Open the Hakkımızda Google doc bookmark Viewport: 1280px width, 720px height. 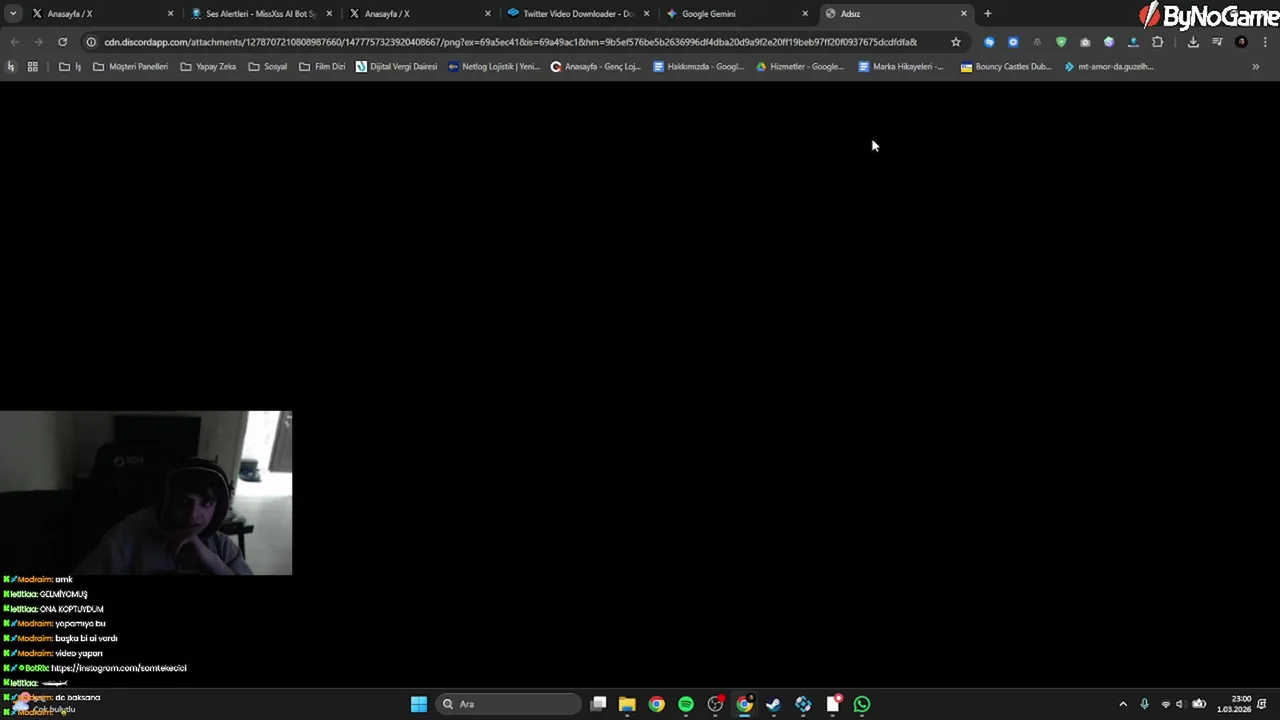tap(698, 67)
